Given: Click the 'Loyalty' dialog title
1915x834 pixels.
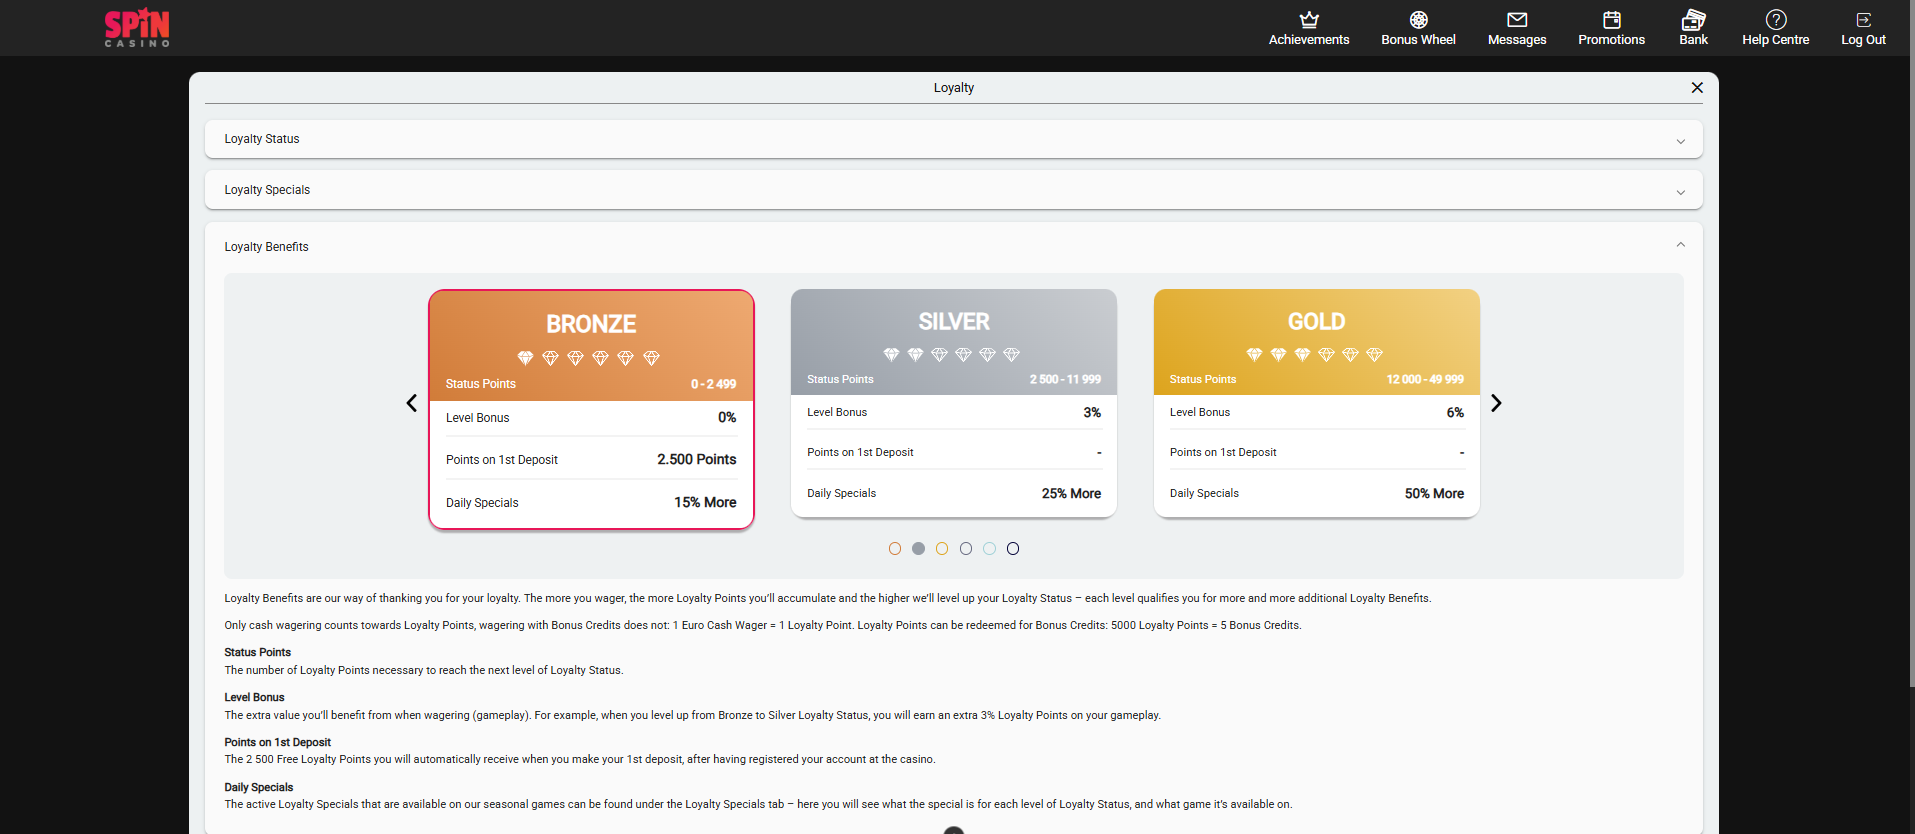Looking at the screenshot, I should 954,88.
